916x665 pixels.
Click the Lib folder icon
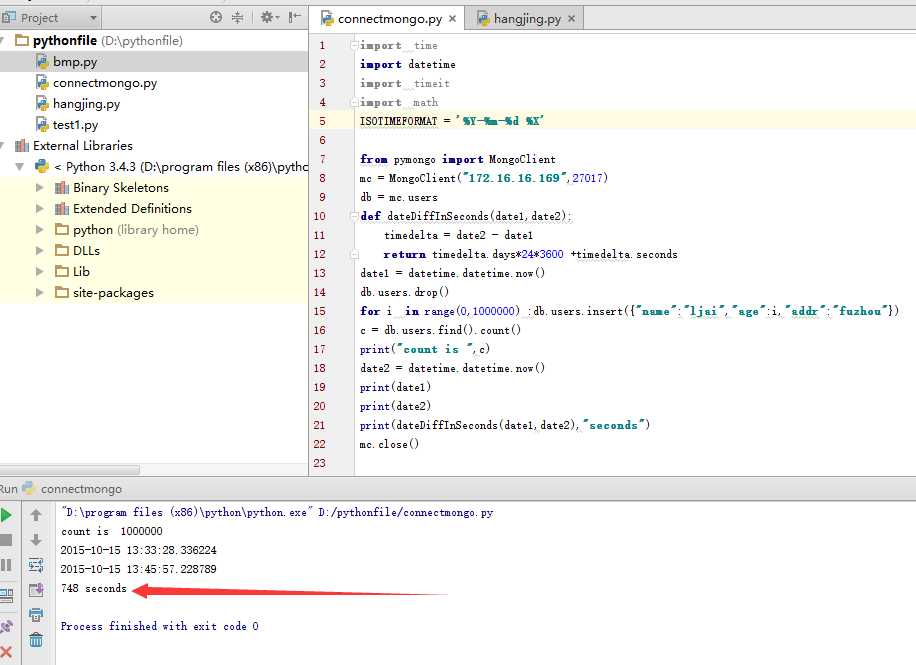pos(62,271)
